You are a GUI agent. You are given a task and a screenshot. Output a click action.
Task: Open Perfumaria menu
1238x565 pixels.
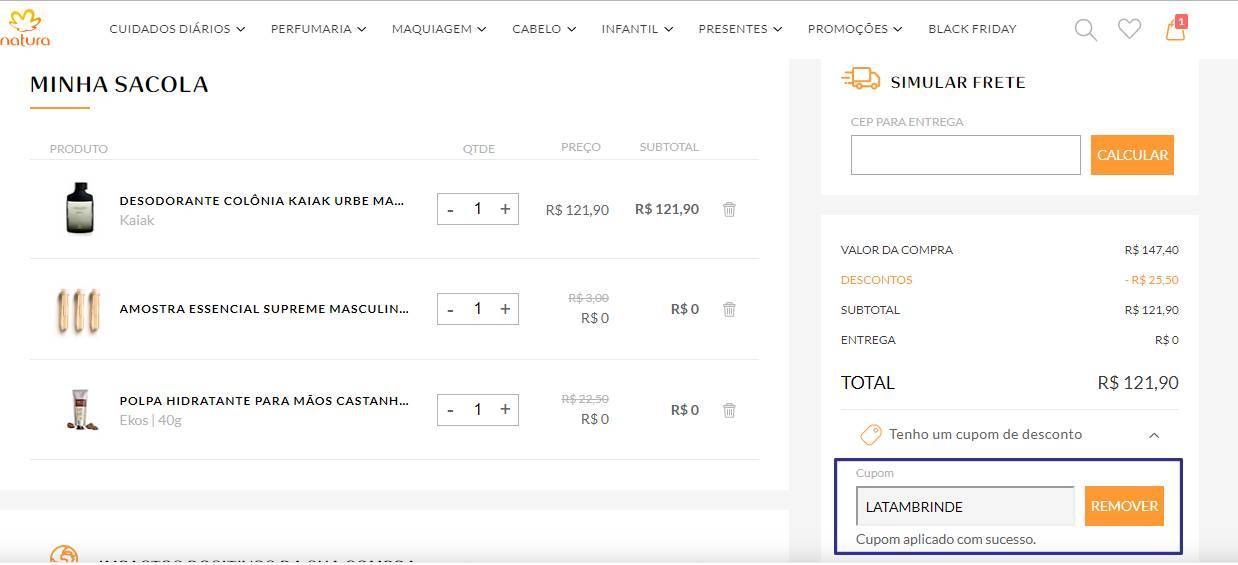[318, 29]
